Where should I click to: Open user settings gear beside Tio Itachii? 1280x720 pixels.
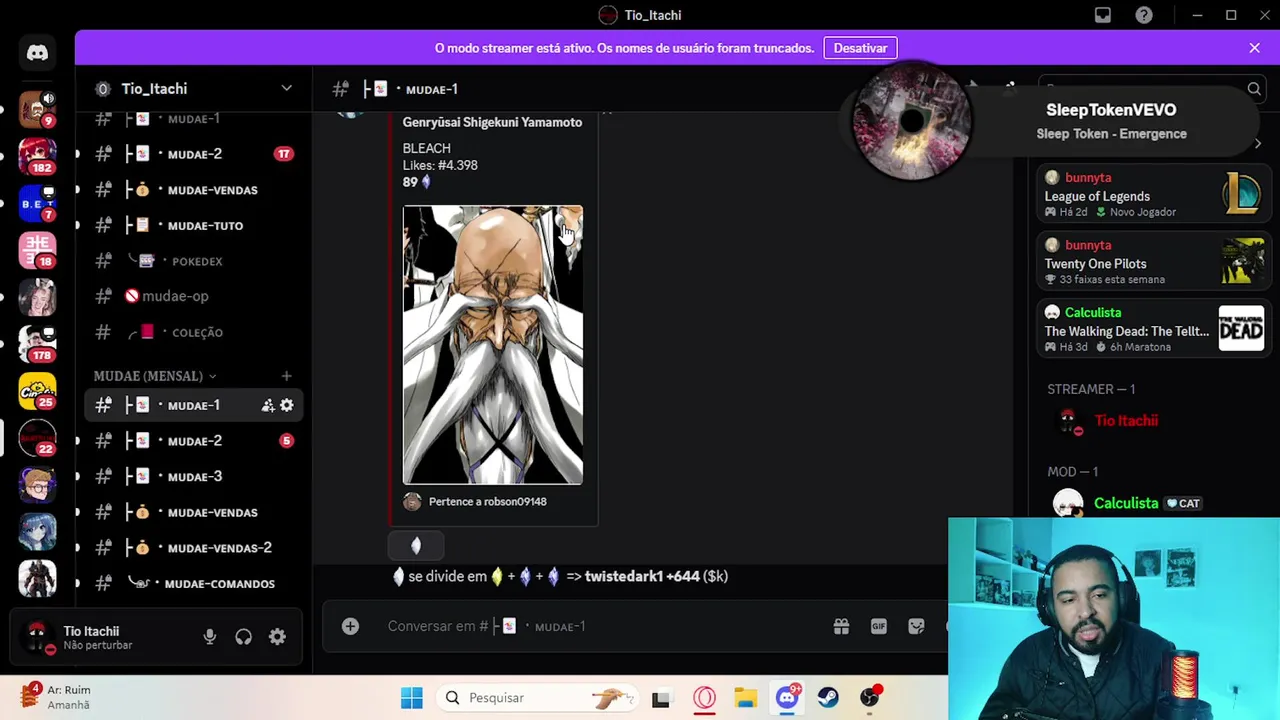point(277,637)
